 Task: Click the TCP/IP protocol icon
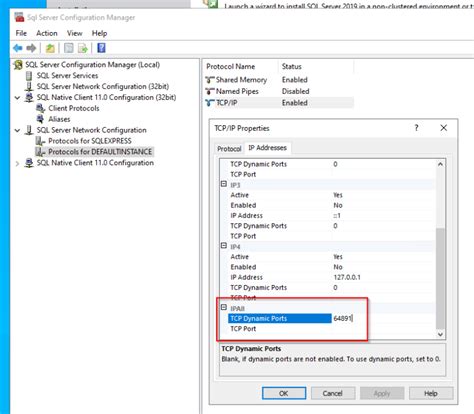(210, 103)
